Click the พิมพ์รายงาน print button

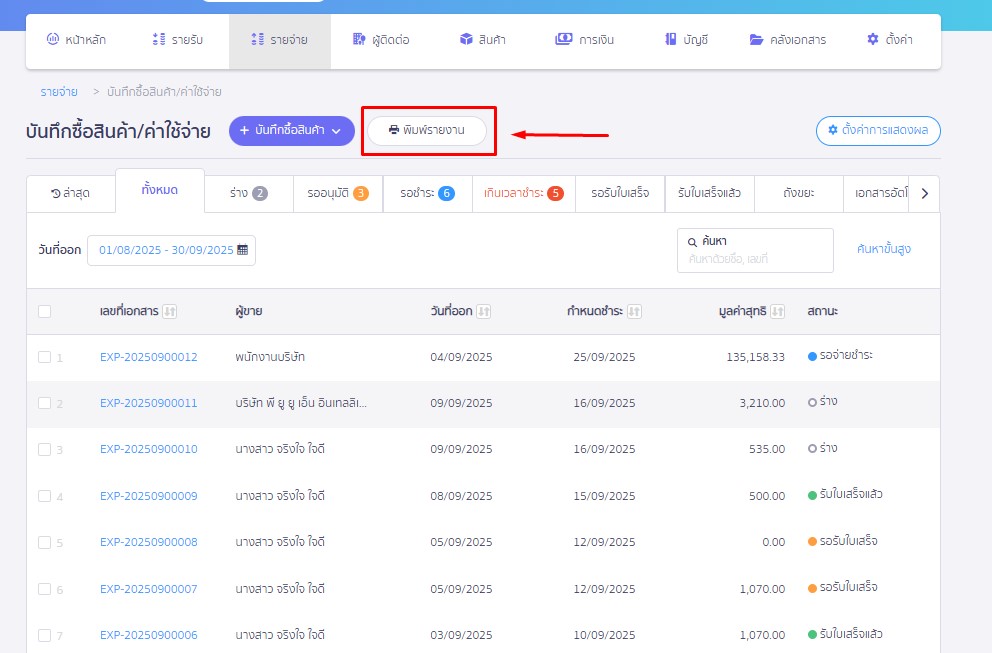(x=427, y=130)
